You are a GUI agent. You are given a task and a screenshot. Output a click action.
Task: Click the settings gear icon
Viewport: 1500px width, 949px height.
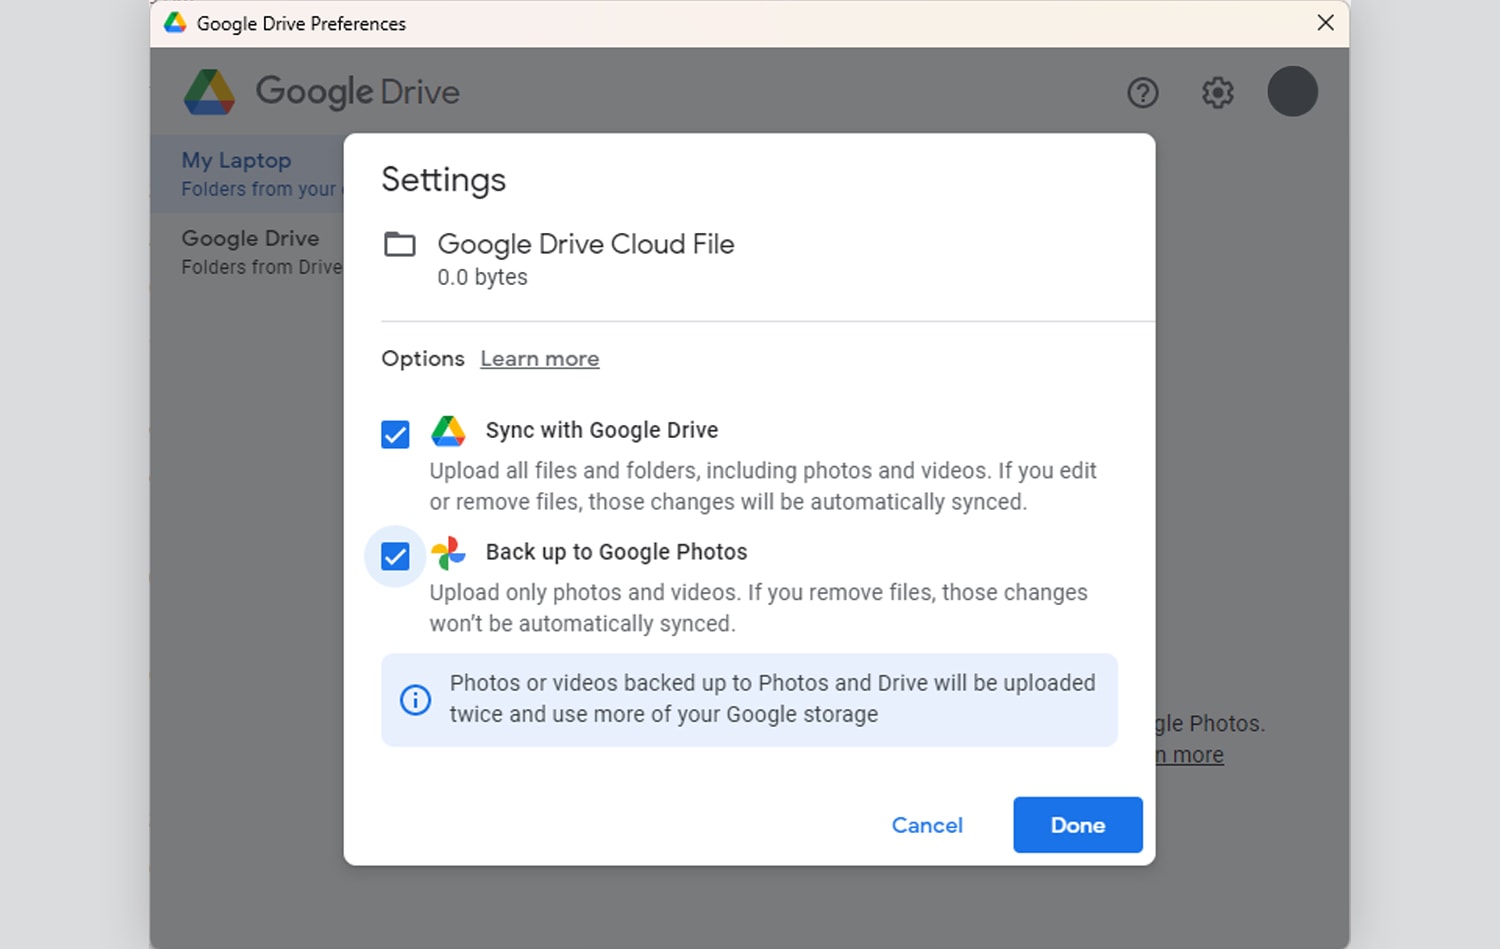point(1217,92)
